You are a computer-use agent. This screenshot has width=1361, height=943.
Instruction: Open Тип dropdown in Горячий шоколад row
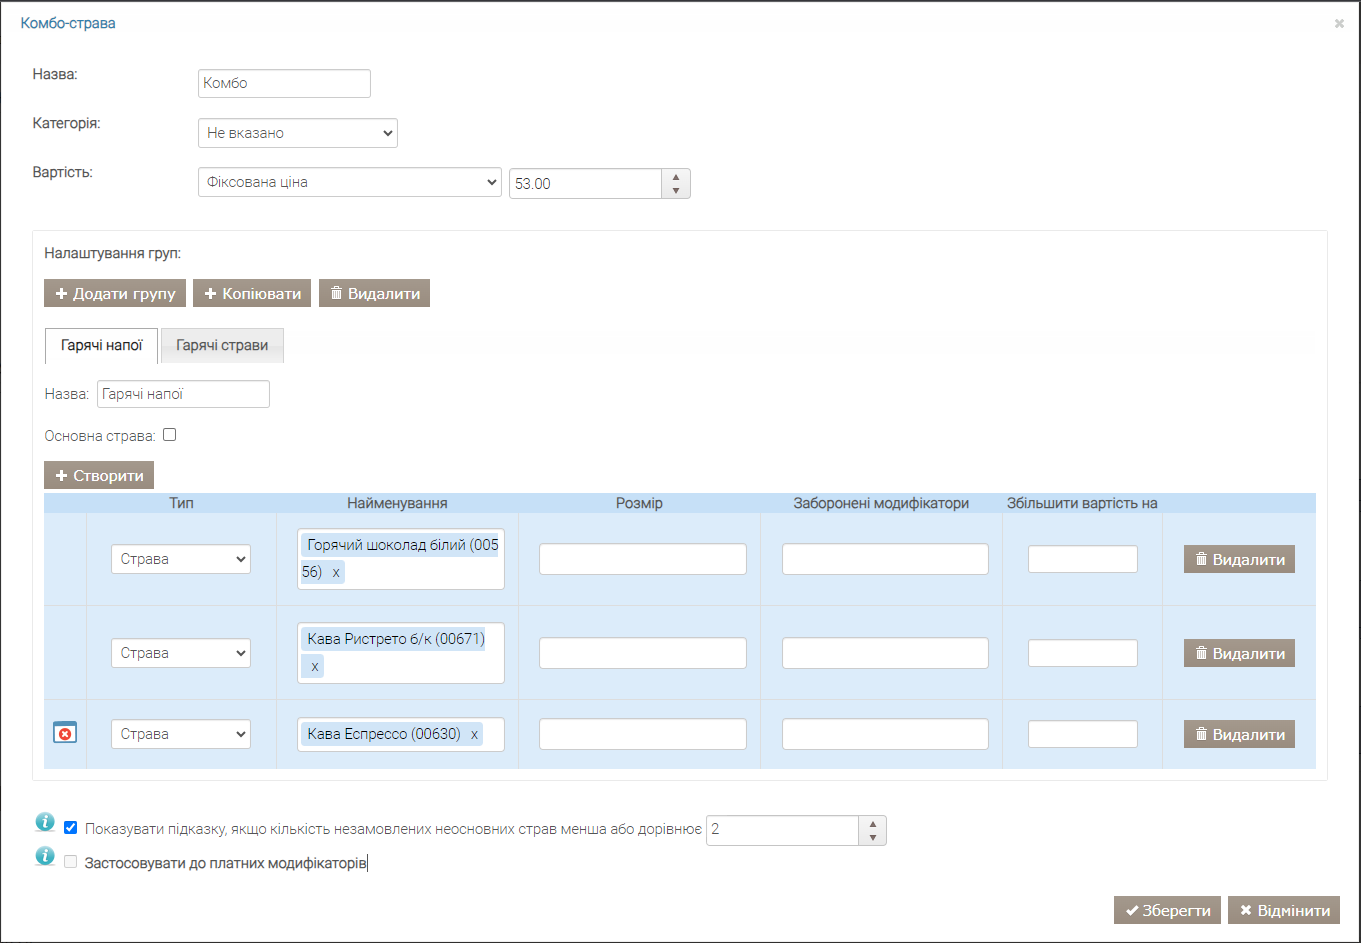pos(181,559)
